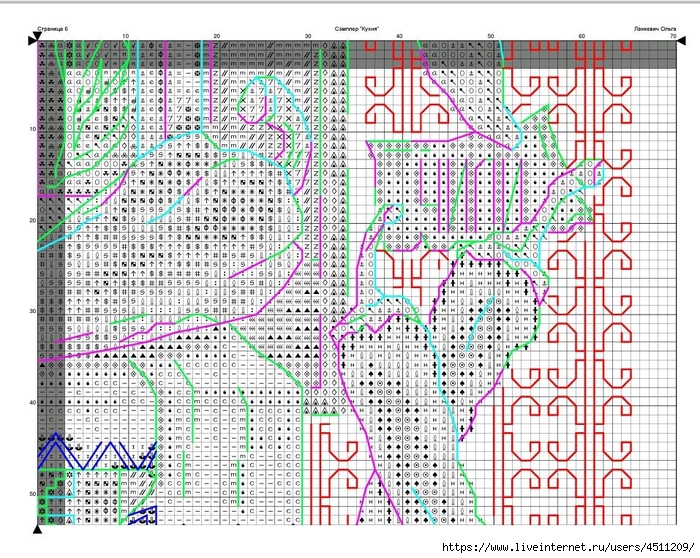
Task: Select column number 40 on the horizontal ruler
Action: tap(399, 36)
